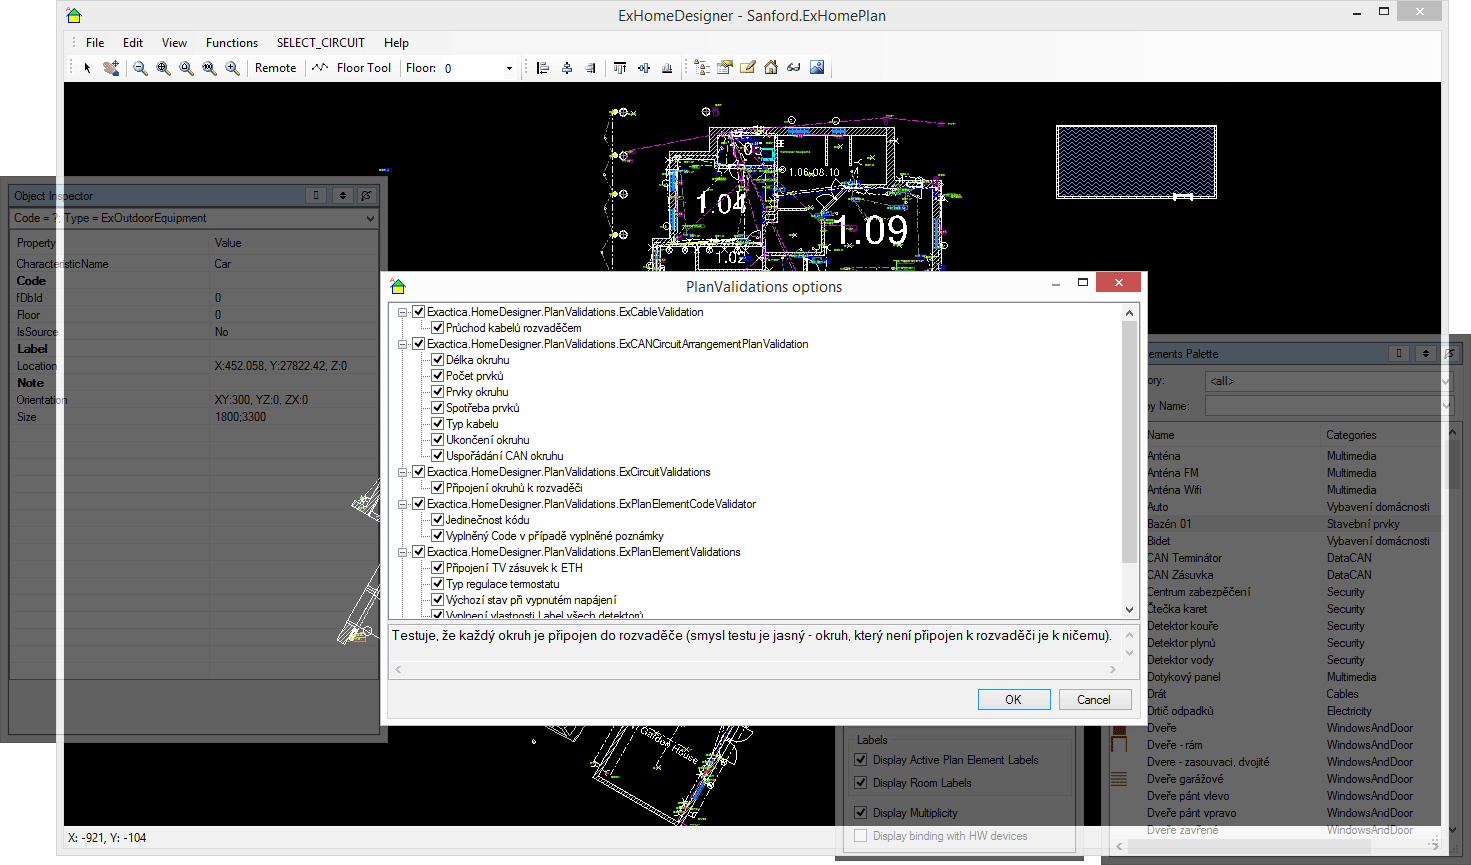Click the zoom out magnifier icon
The height and width of the screenshot is (865, 1471).
[x=140, y=68]
